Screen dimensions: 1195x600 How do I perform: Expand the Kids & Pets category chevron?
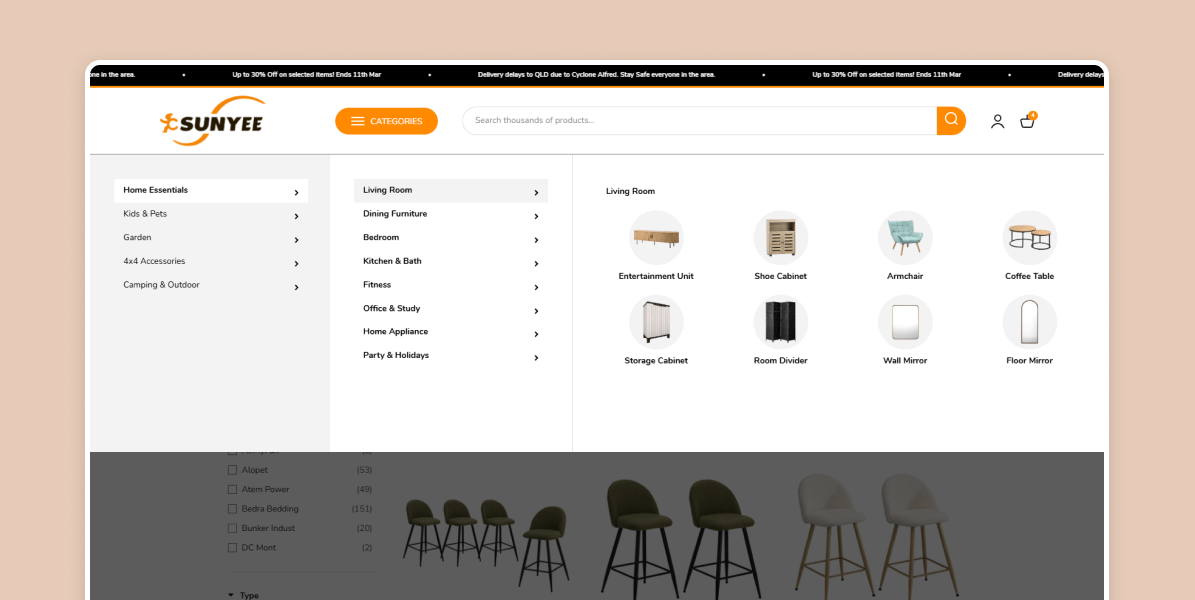(x=296, y=215)
